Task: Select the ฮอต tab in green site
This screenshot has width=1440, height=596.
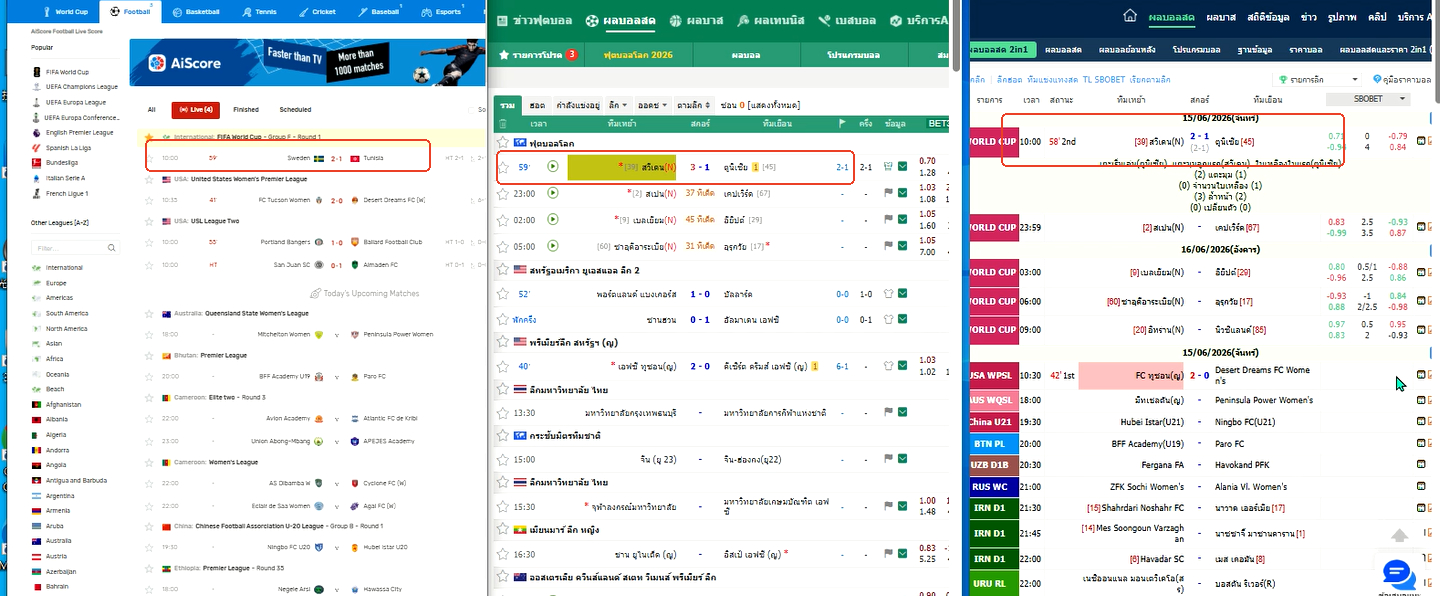Action: (x=537, y=105)
